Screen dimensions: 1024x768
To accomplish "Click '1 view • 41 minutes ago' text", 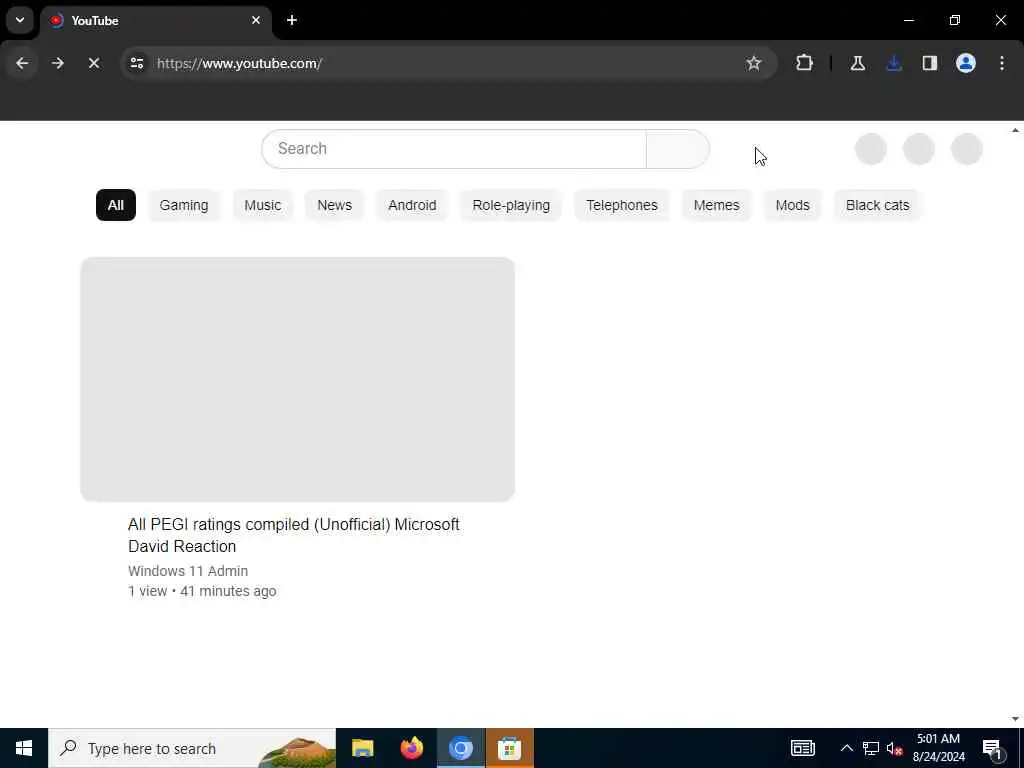I will click(x=202, y=591).
